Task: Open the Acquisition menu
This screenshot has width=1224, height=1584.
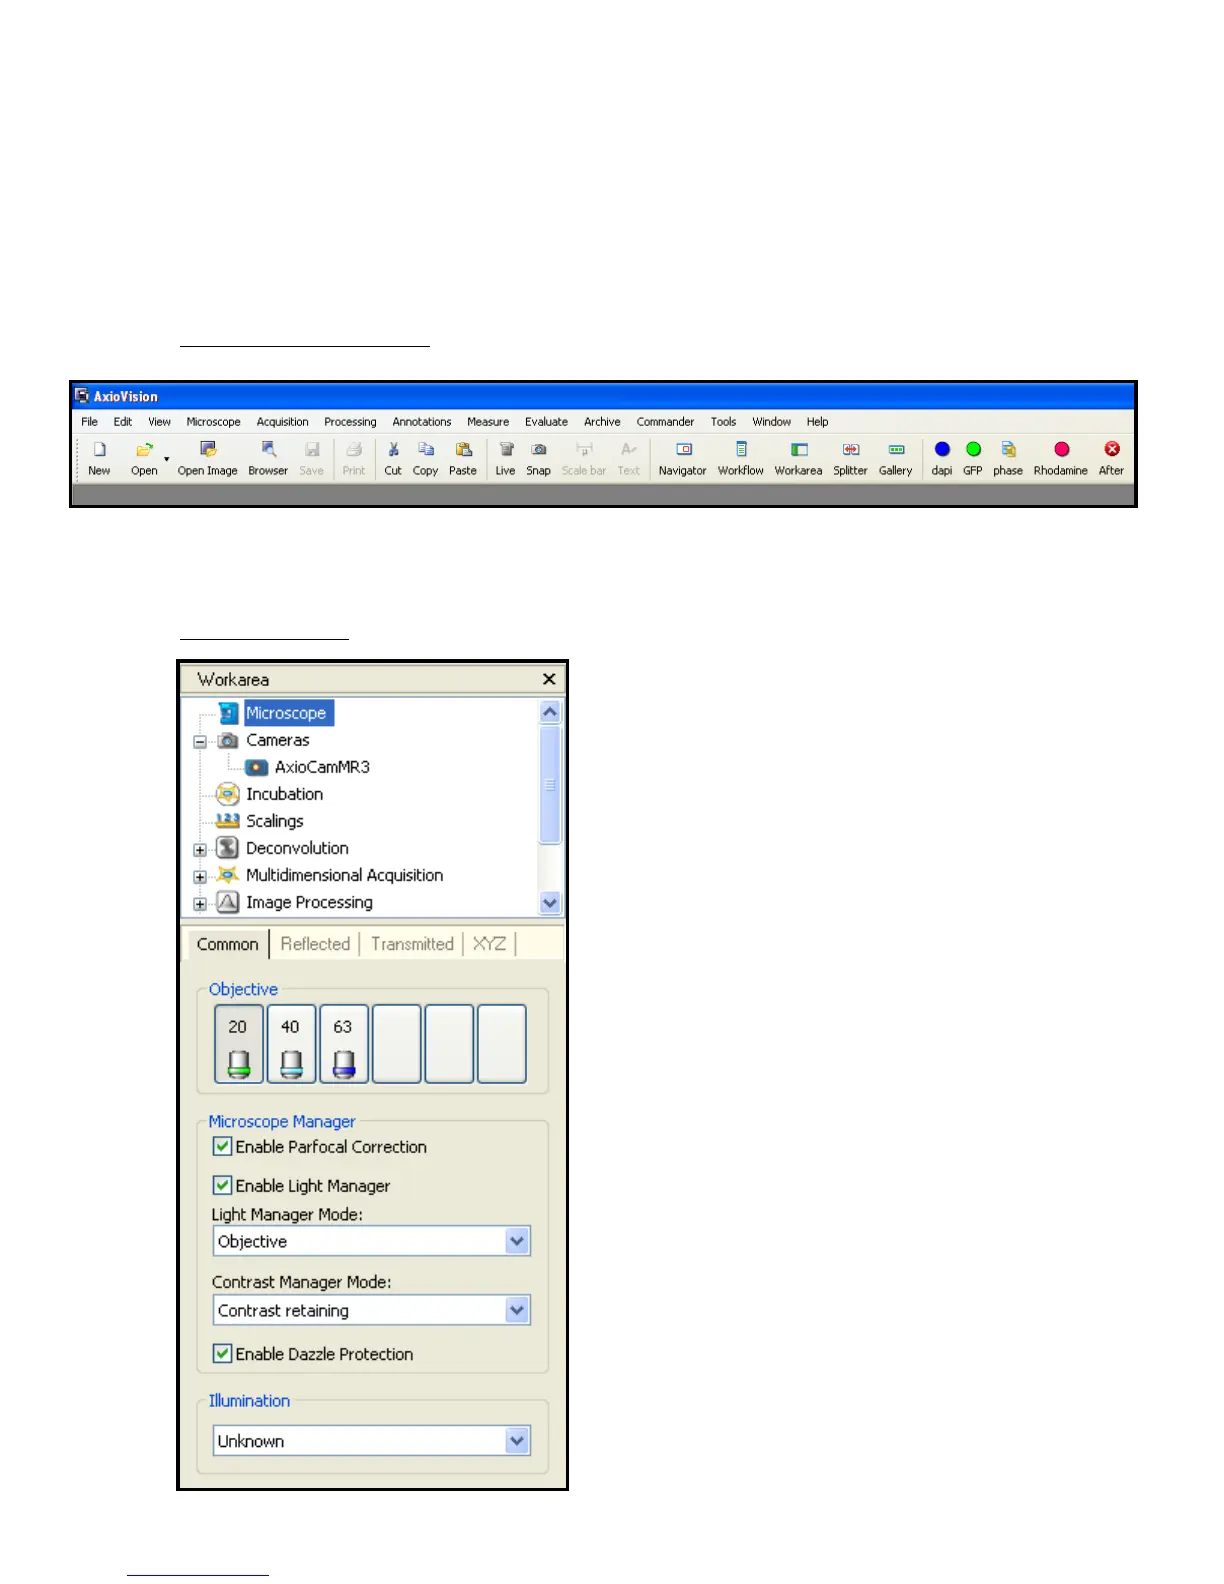Action: coord(282,422)
